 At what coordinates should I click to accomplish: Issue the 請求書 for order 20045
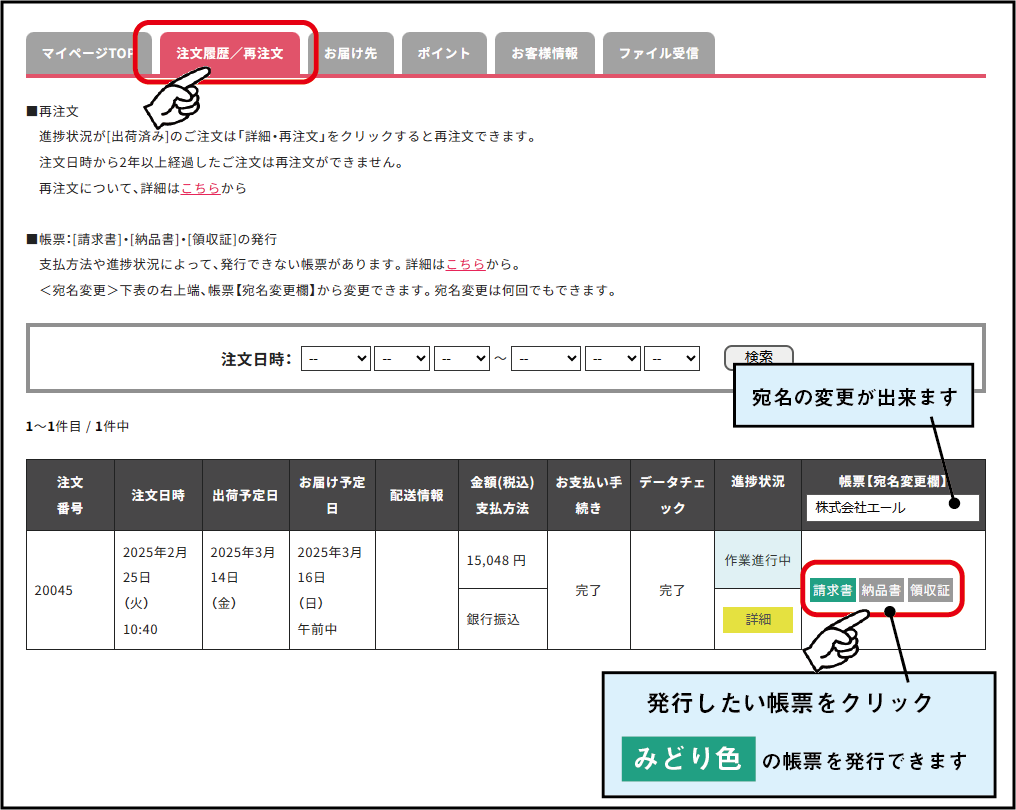[833, 590]
